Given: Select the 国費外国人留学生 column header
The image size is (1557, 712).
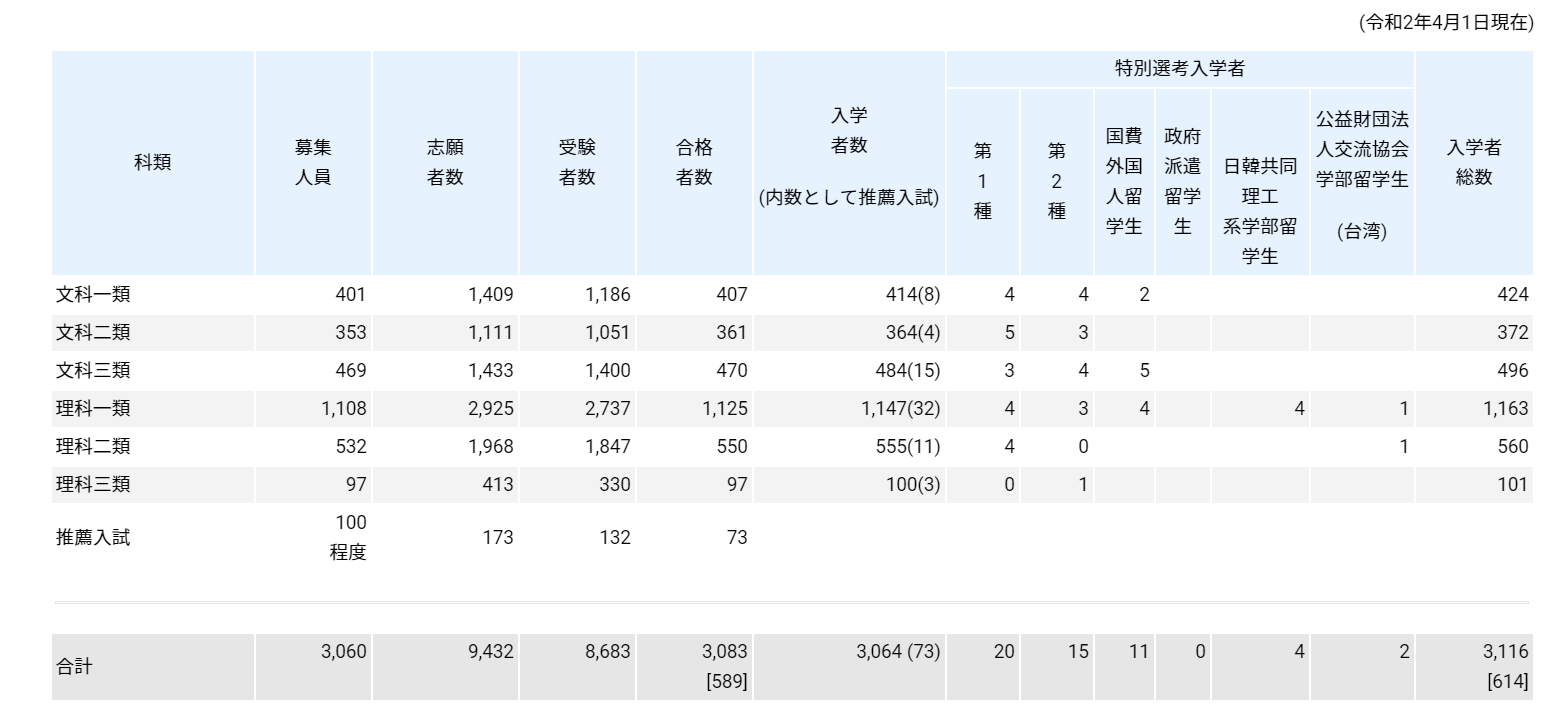Looking at the screenshot, I should click(1124, 181).
